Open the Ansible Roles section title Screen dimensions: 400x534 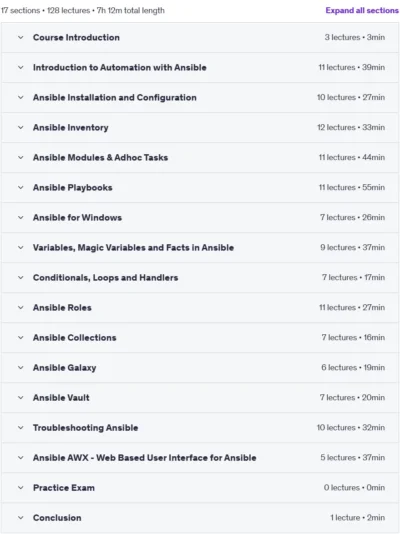[62, 308]
